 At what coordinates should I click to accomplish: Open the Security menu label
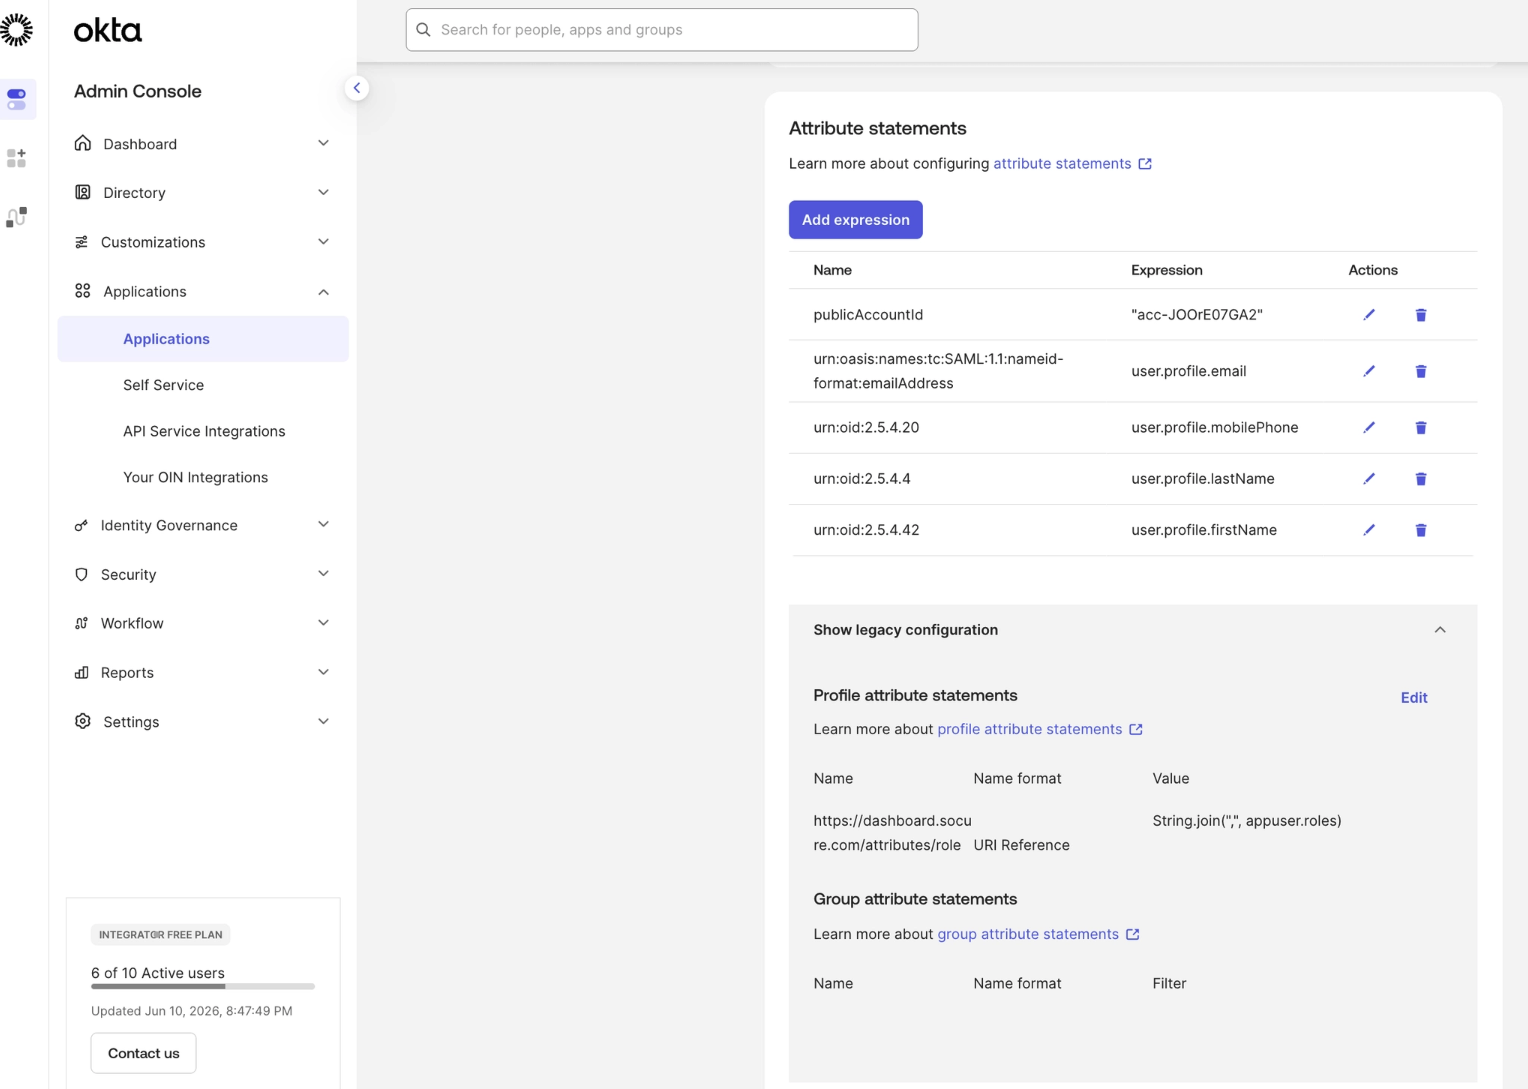pos(128,575)
